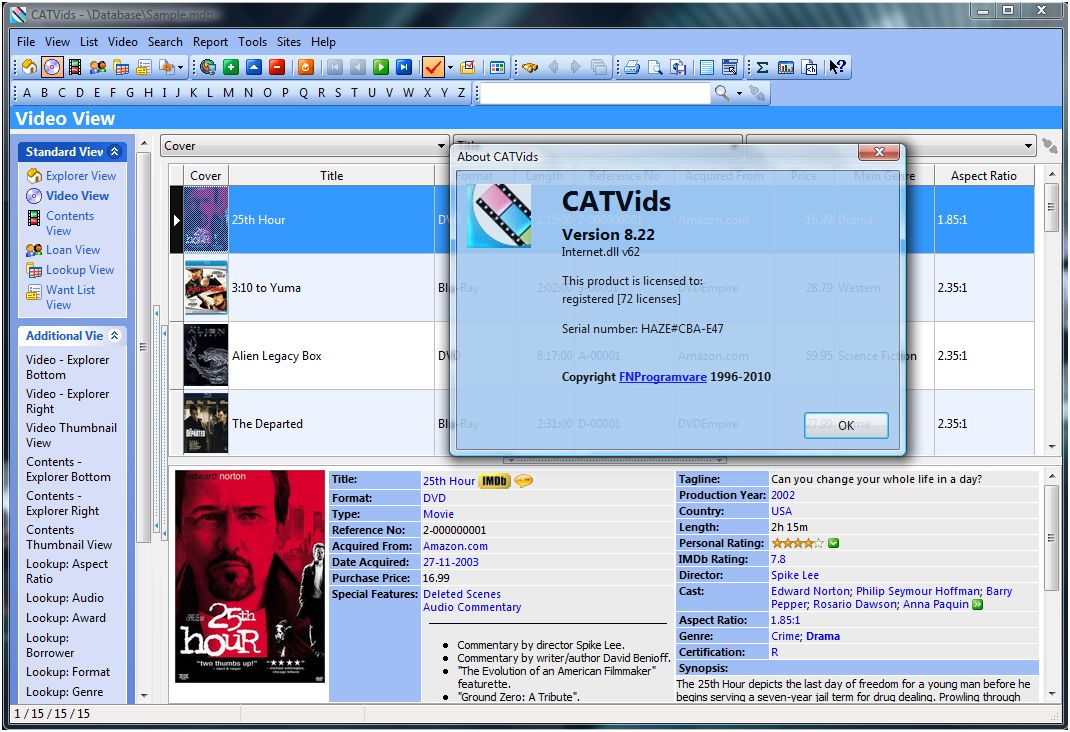Click the Drama genre link
Viewport: 1070px width, 732px height.
(x=823, y=636)
